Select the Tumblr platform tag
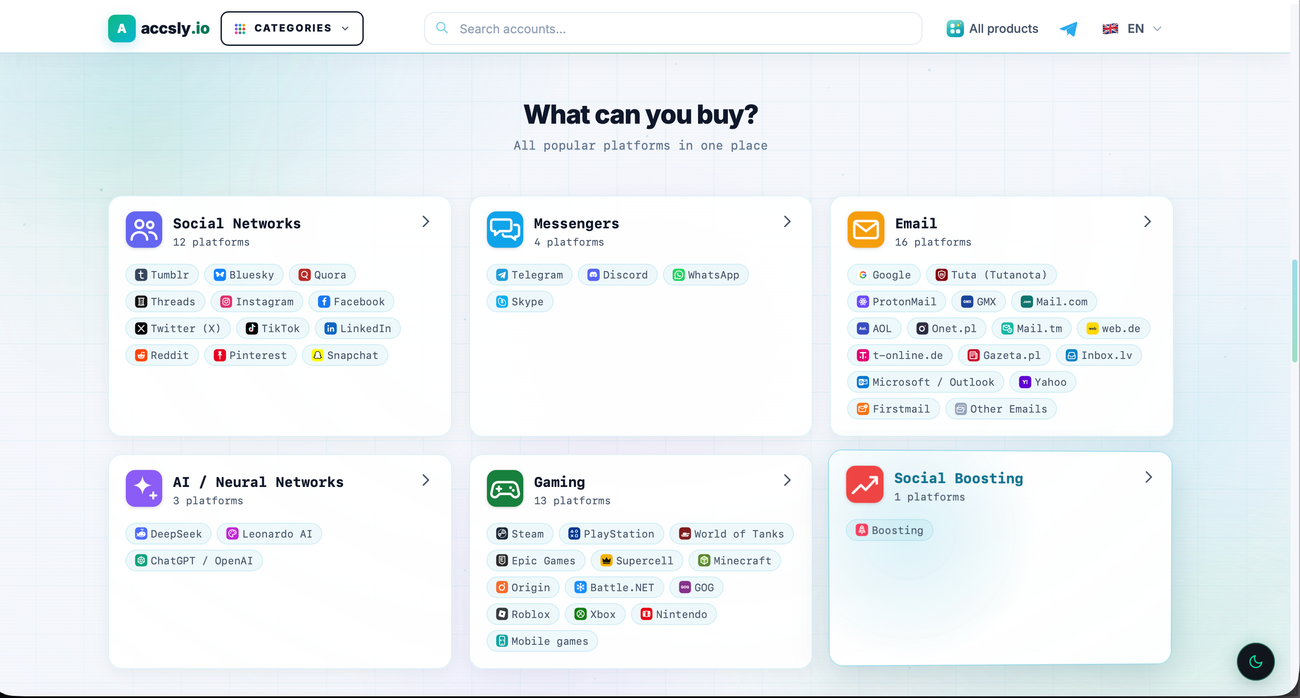The height and width of the screenshot is (698, 1300). 162,275
